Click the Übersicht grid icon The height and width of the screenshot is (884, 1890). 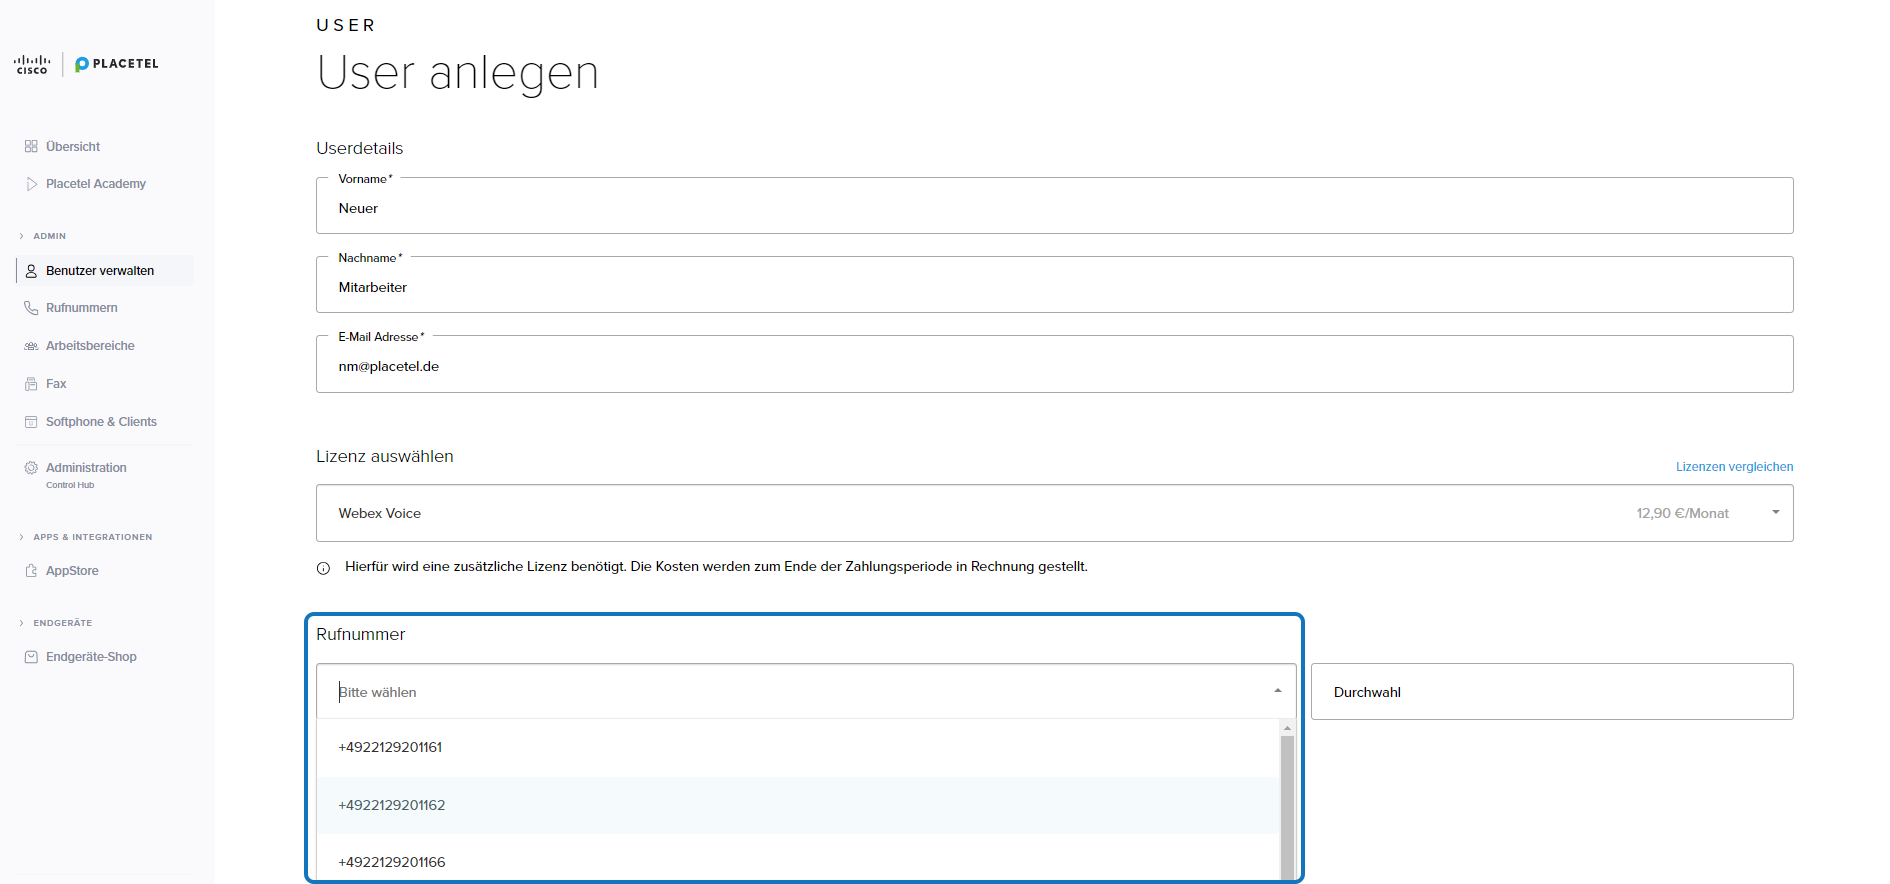pos(31,147)
